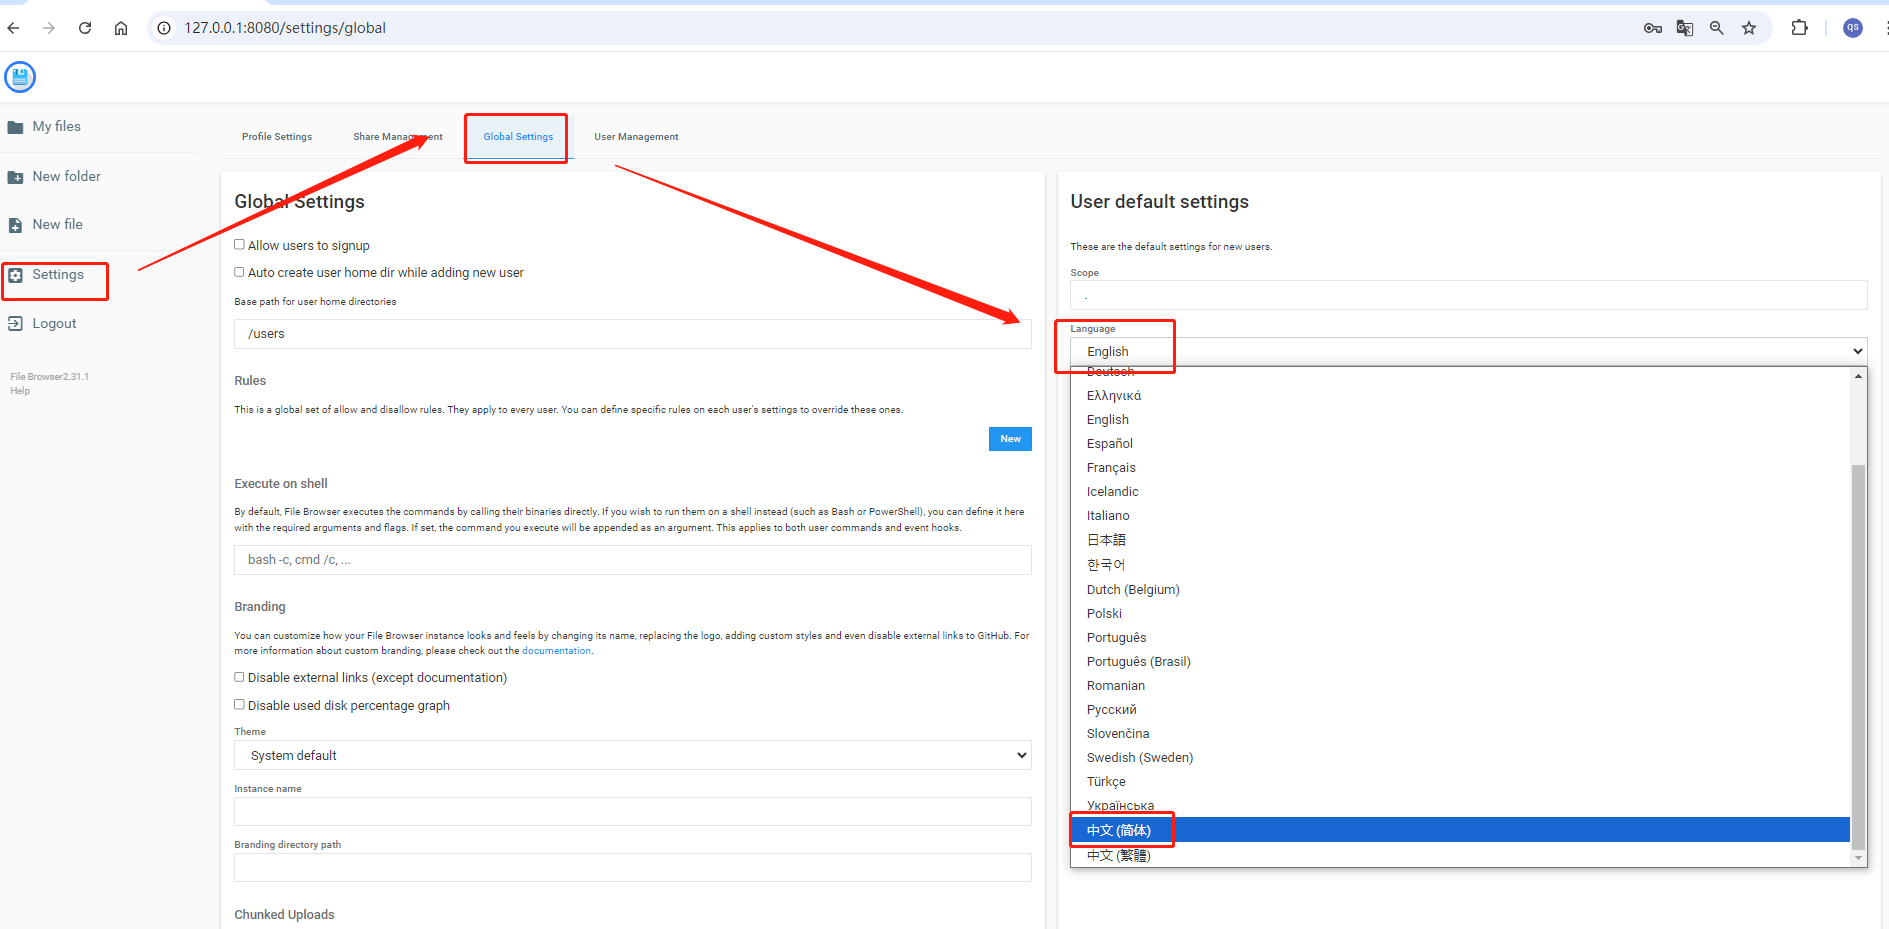This screenshot has width=1889, height=929.
Task: Click the bash -c shell command field
Action: [632, 560]
